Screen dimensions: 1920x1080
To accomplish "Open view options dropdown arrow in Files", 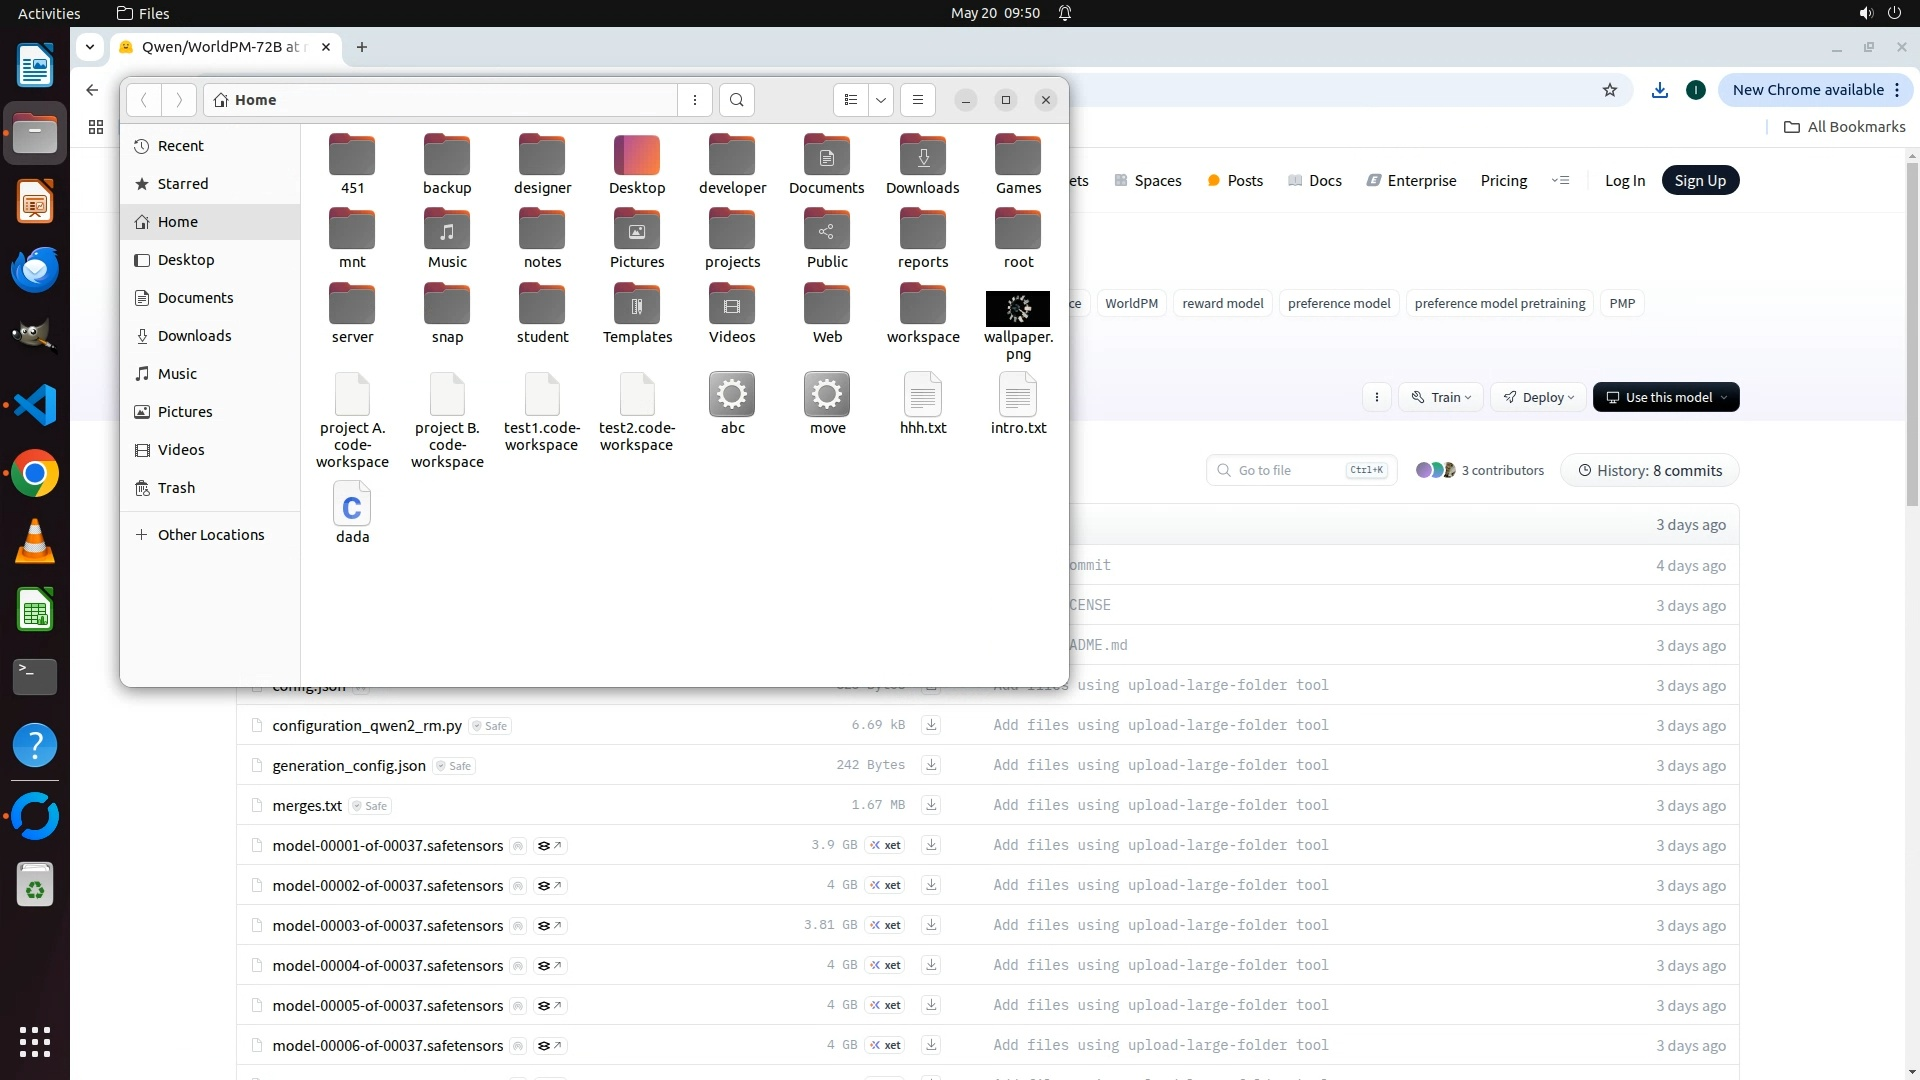I will (881, 100).
